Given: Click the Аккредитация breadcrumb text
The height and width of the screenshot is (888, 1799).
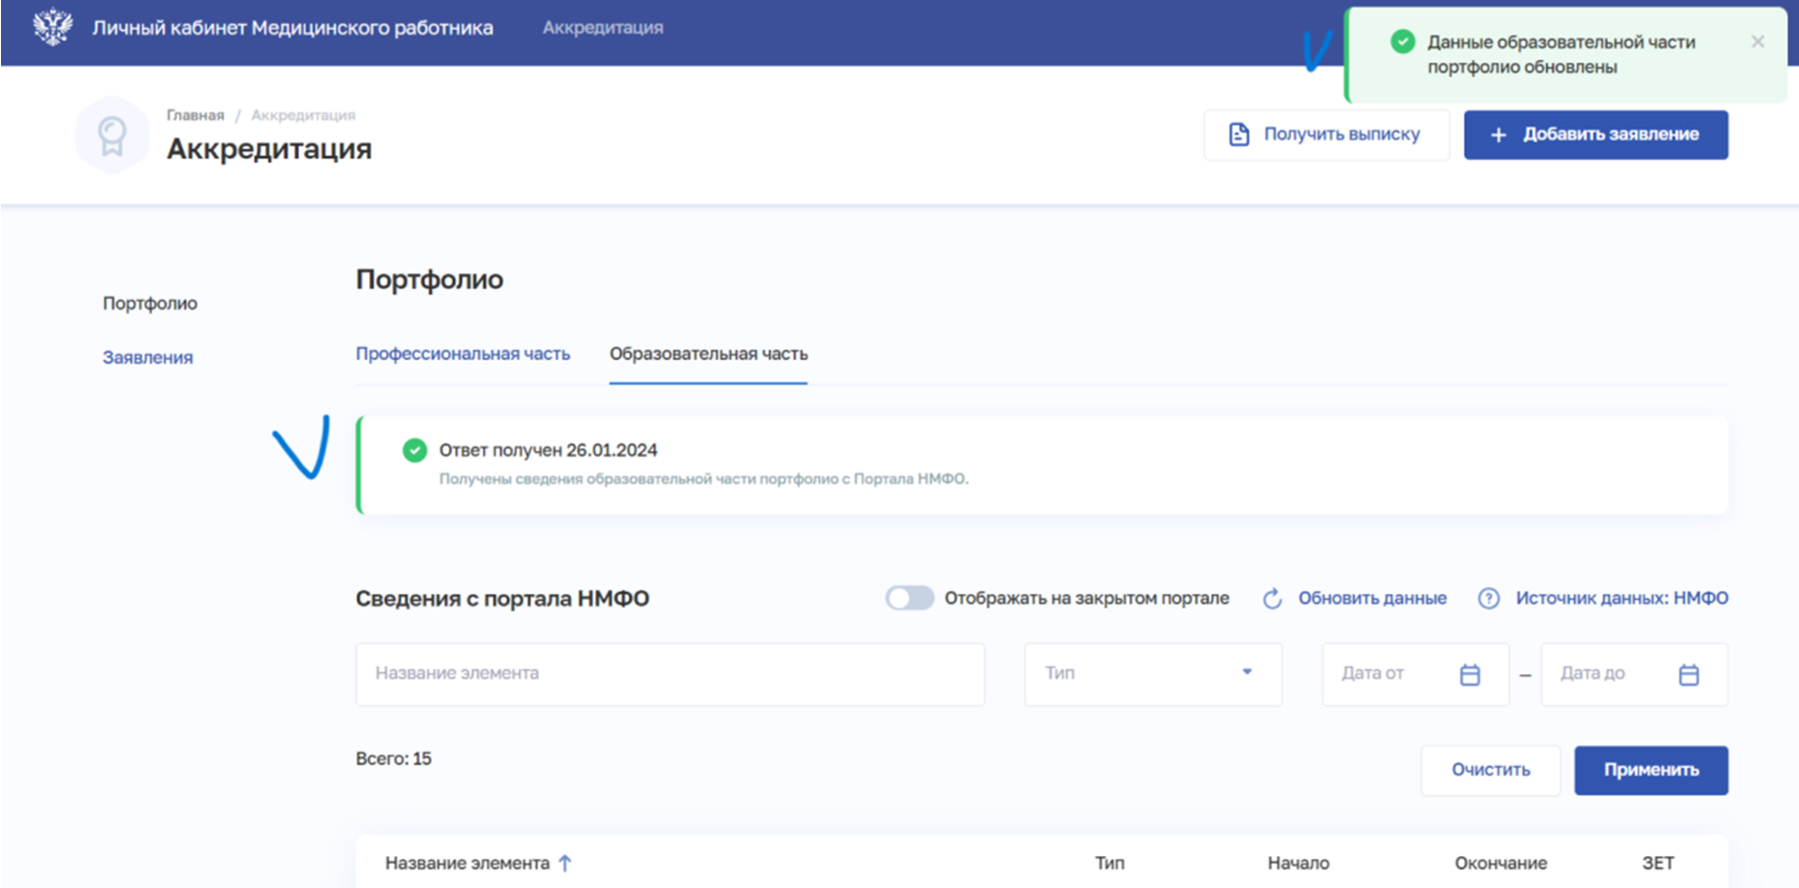Looking at the screenshot, I should pos(303,115).
